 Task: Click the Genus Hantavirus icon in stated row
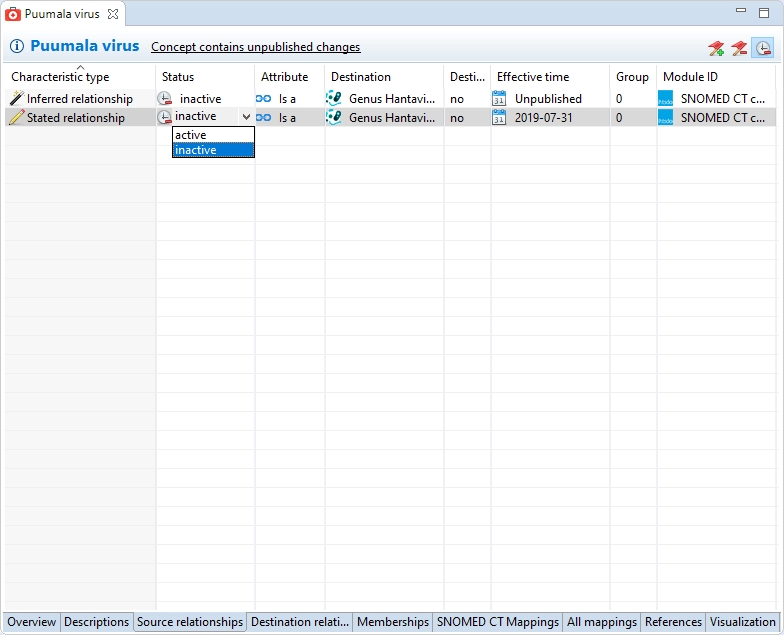pyautogui.click(x=334, y=118)
